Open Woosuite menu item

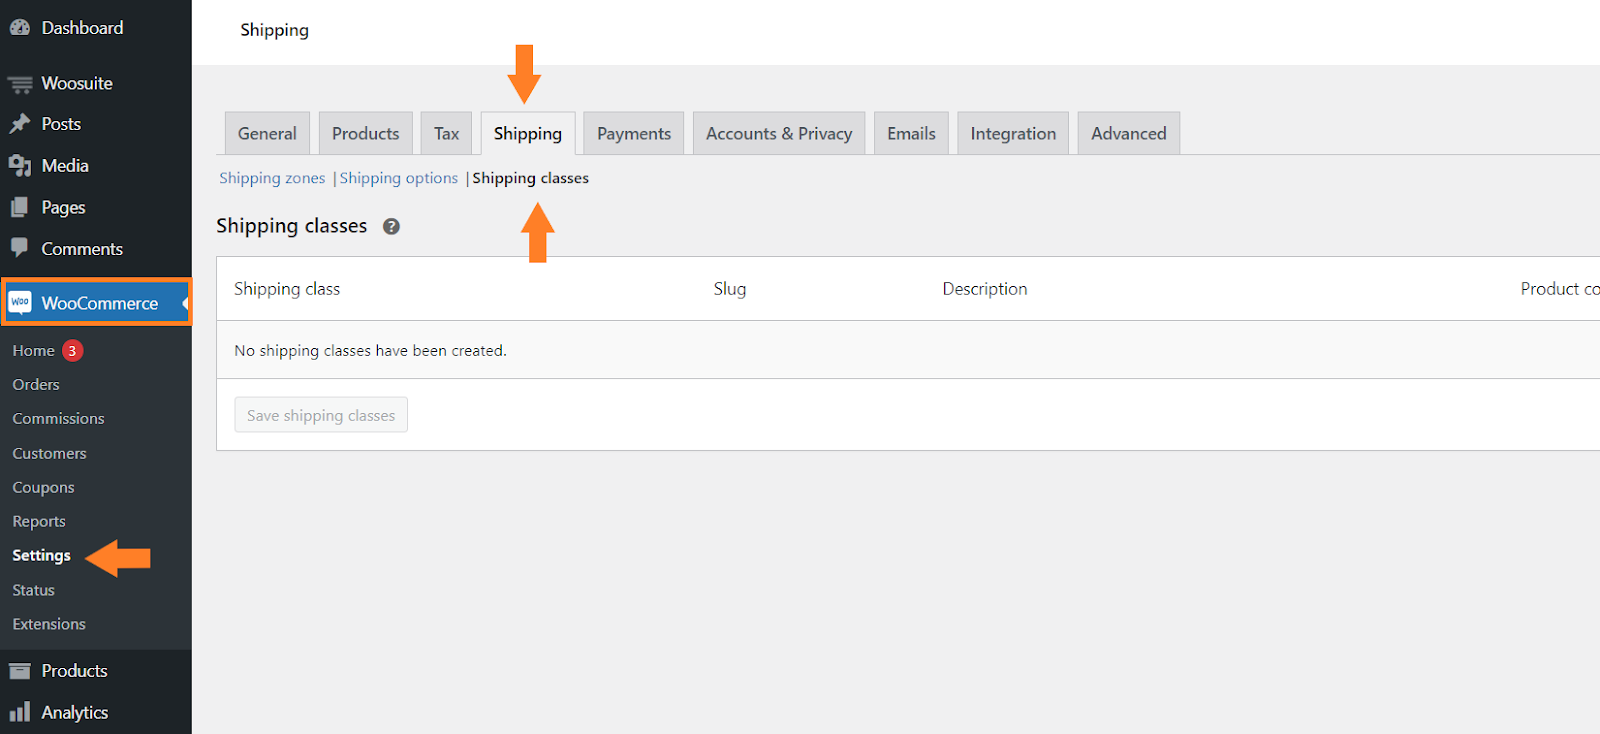[77, 83]
